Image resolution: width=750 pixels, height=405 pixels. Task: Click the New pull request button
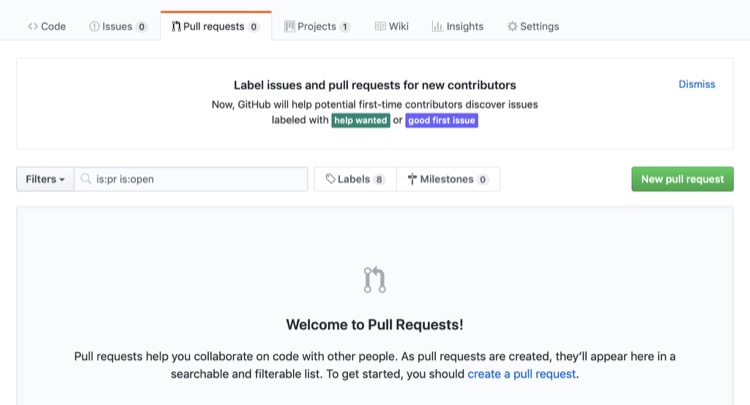click(x=682, y=179)
